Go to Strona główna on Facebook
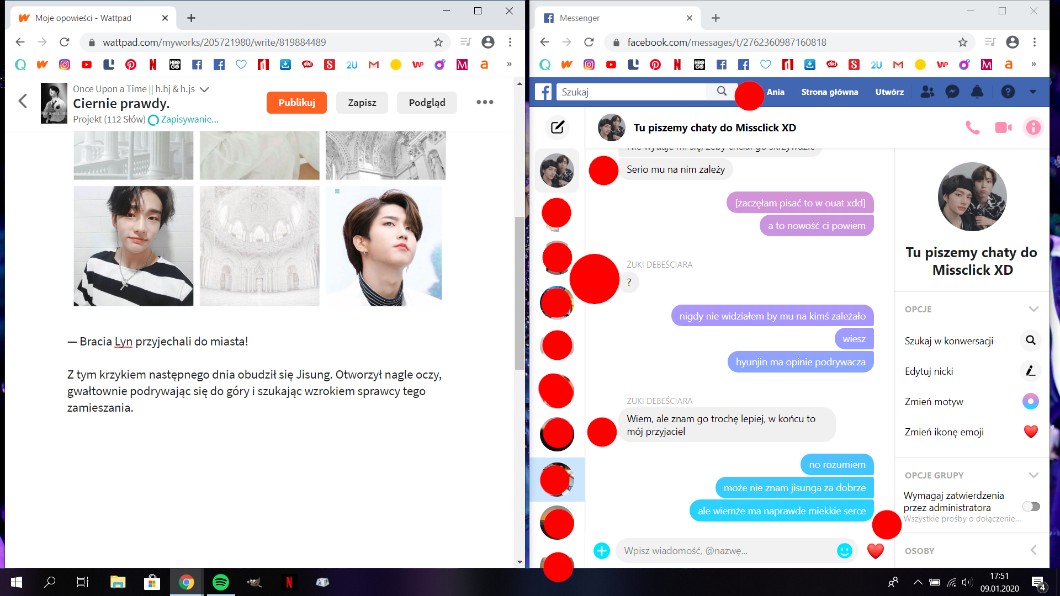This screenshot has height=596, width=1060. [829, 92]
